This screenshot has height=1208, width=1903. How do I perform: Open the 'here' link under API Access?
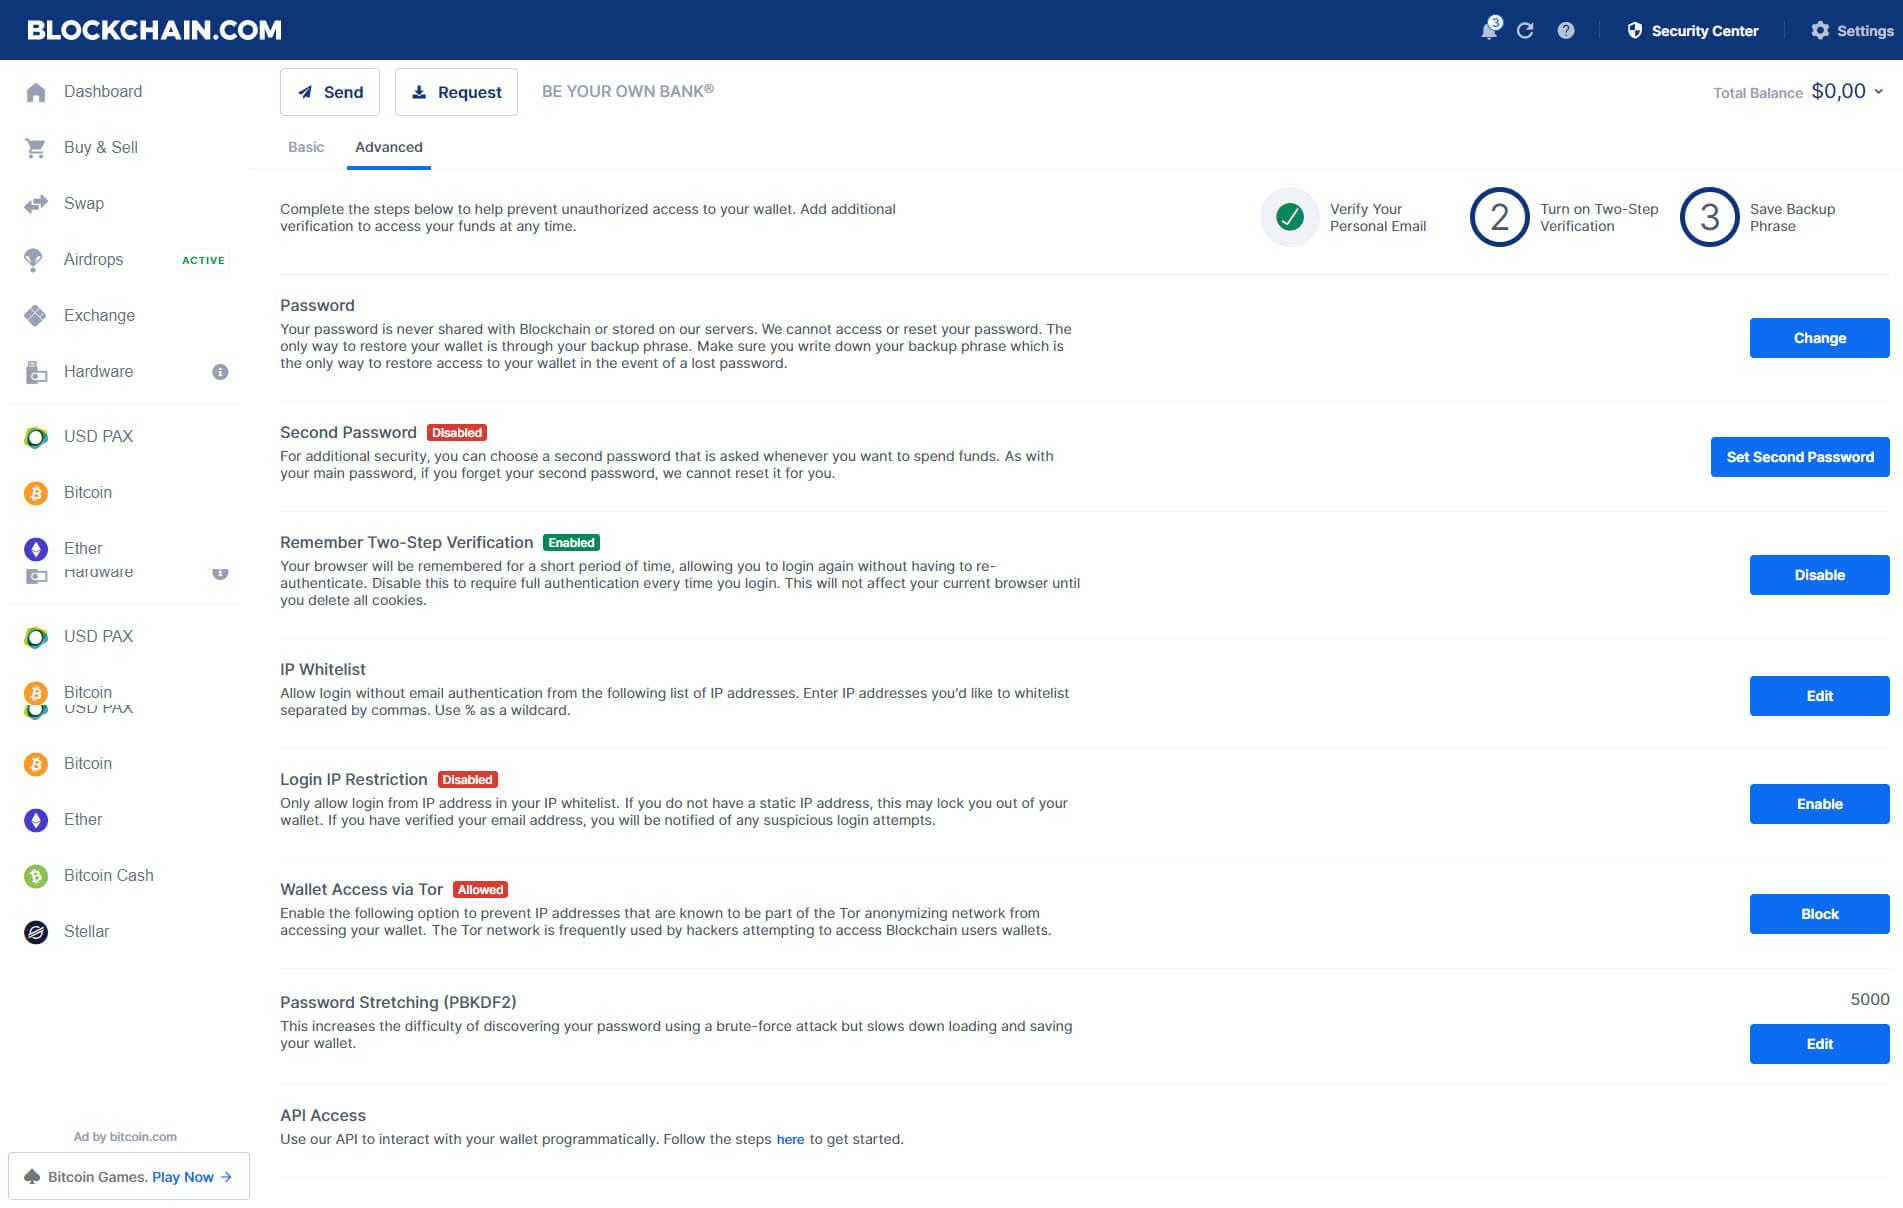pos(790,1139)
